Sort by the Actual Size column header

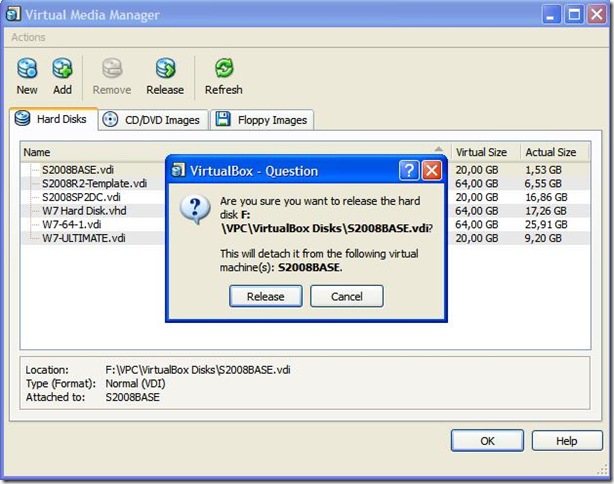554,152
